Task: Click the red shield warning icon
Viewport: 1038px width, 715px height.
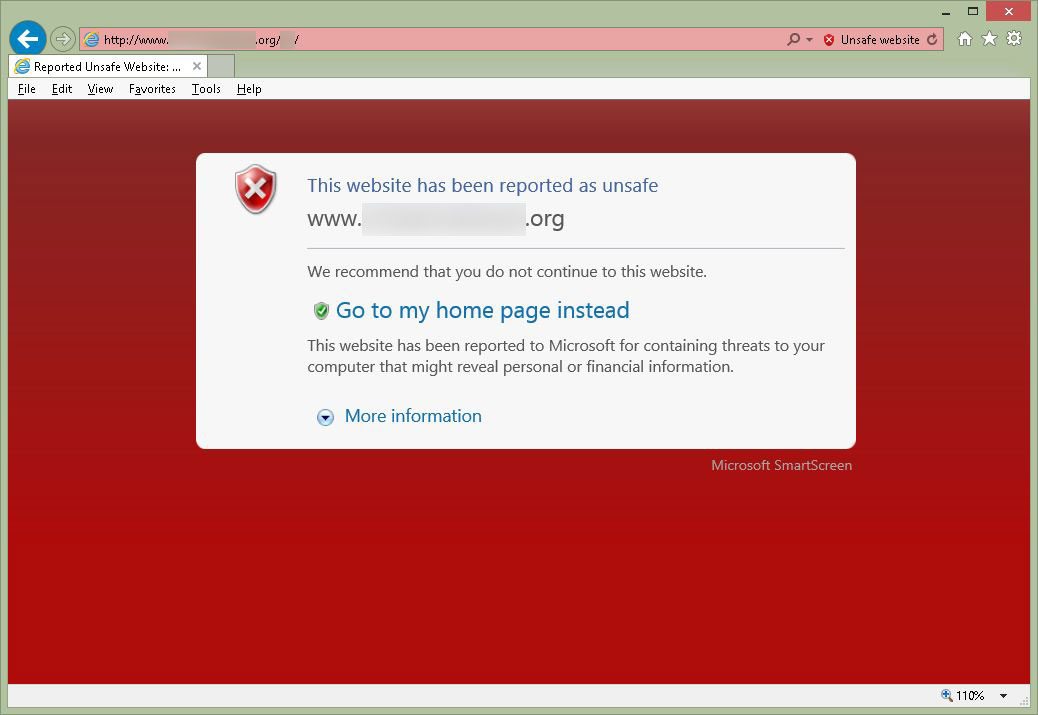Action: click(256, 189)
